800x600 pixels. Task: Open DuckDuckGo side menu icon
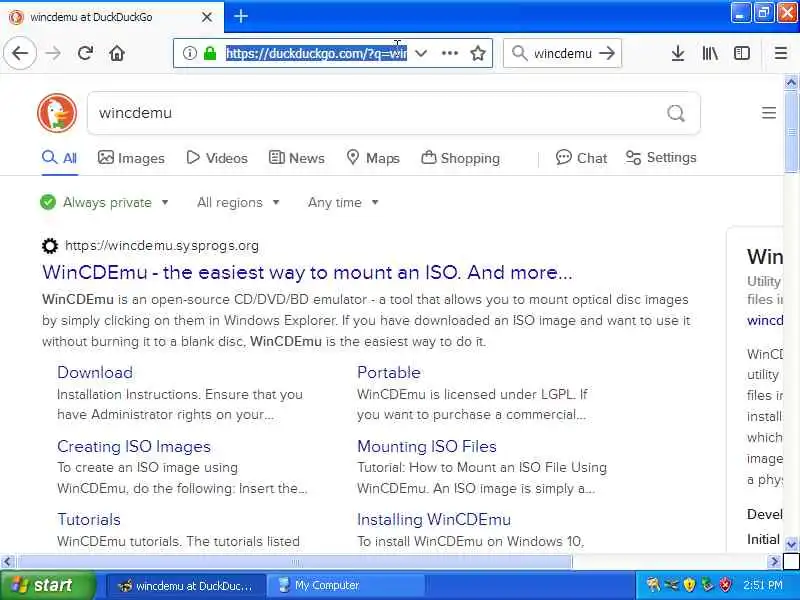click(769, 113)
